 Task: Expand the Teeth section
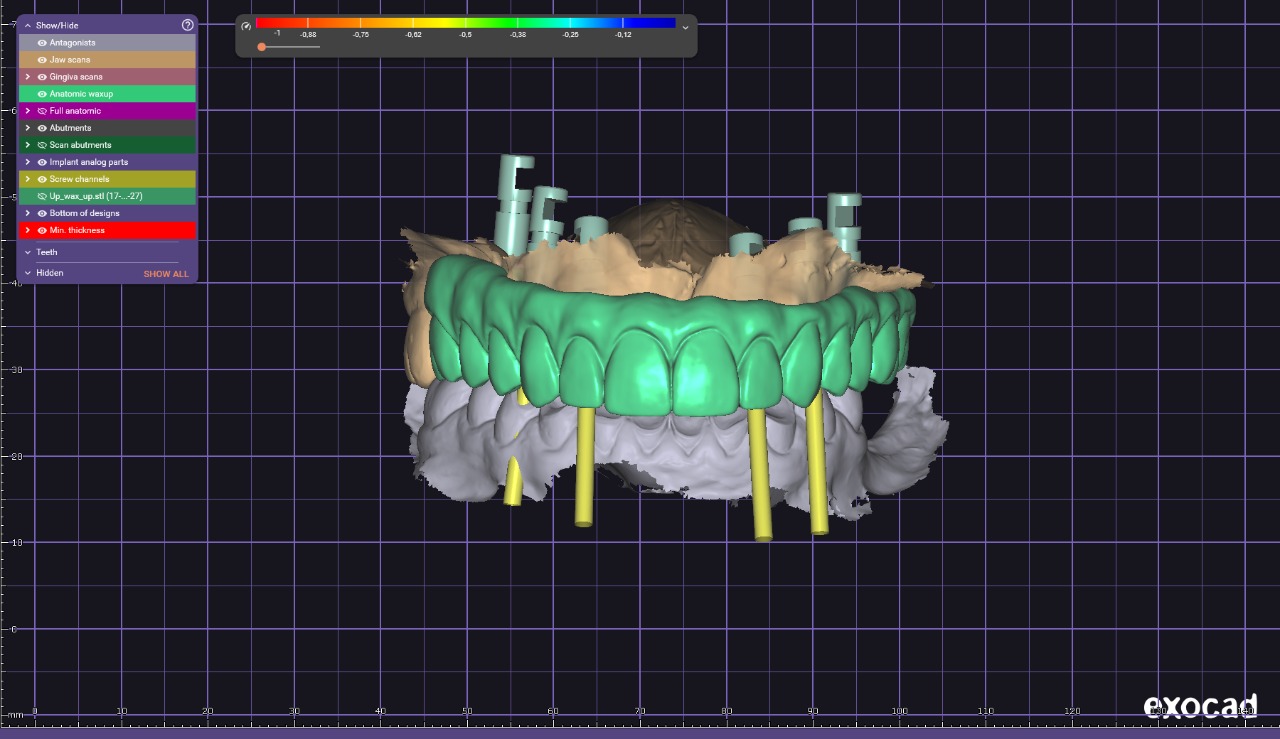coord(28,252)
